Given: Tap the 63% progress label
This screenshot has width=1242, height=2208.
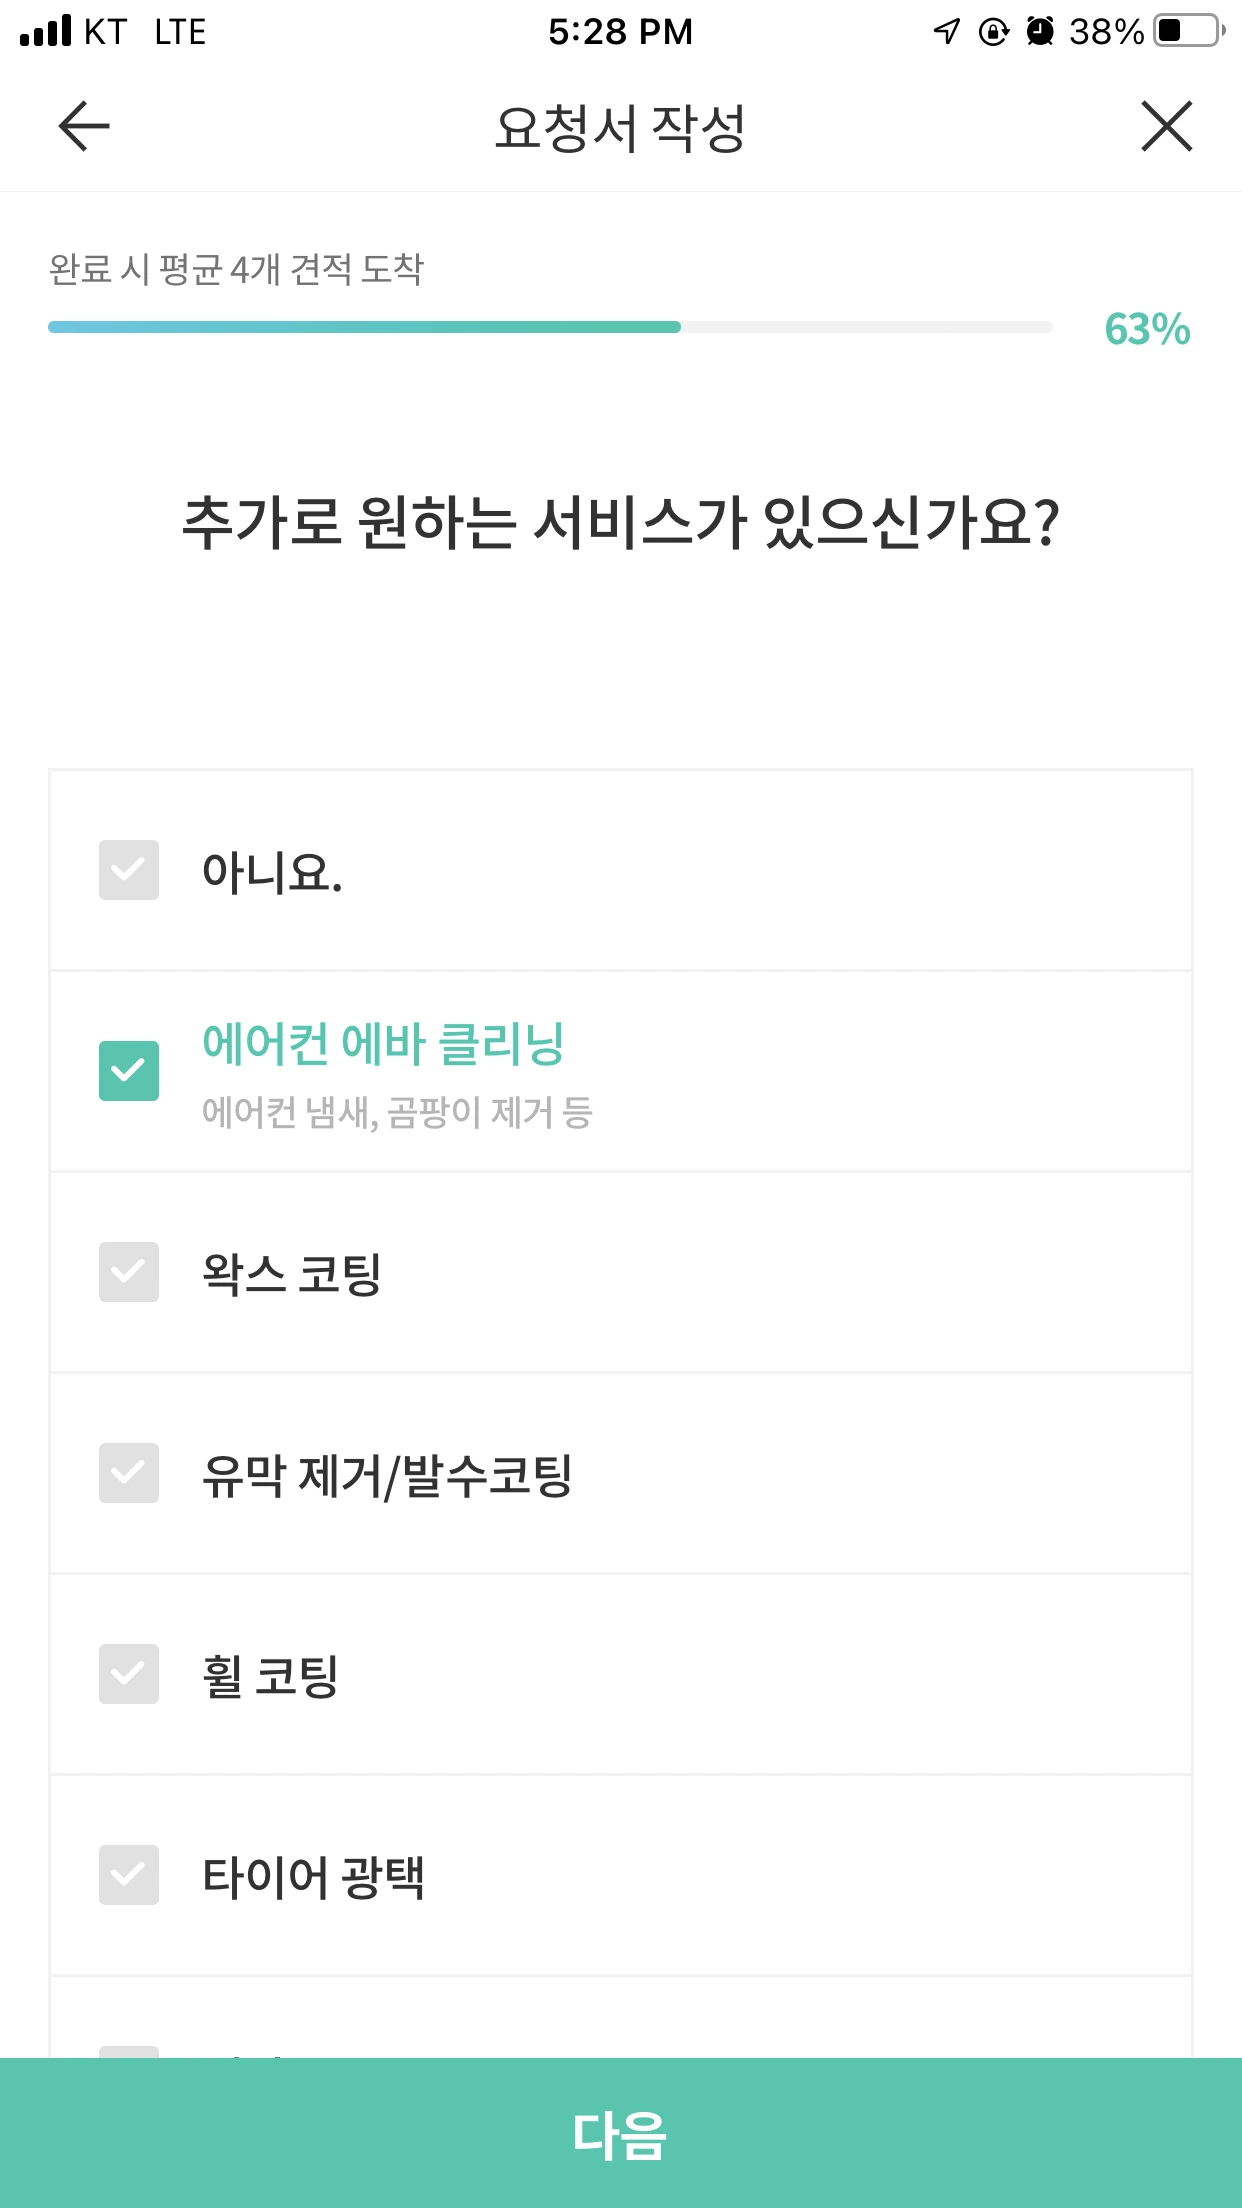Looking at the screenshot, I should (1147, 329).
